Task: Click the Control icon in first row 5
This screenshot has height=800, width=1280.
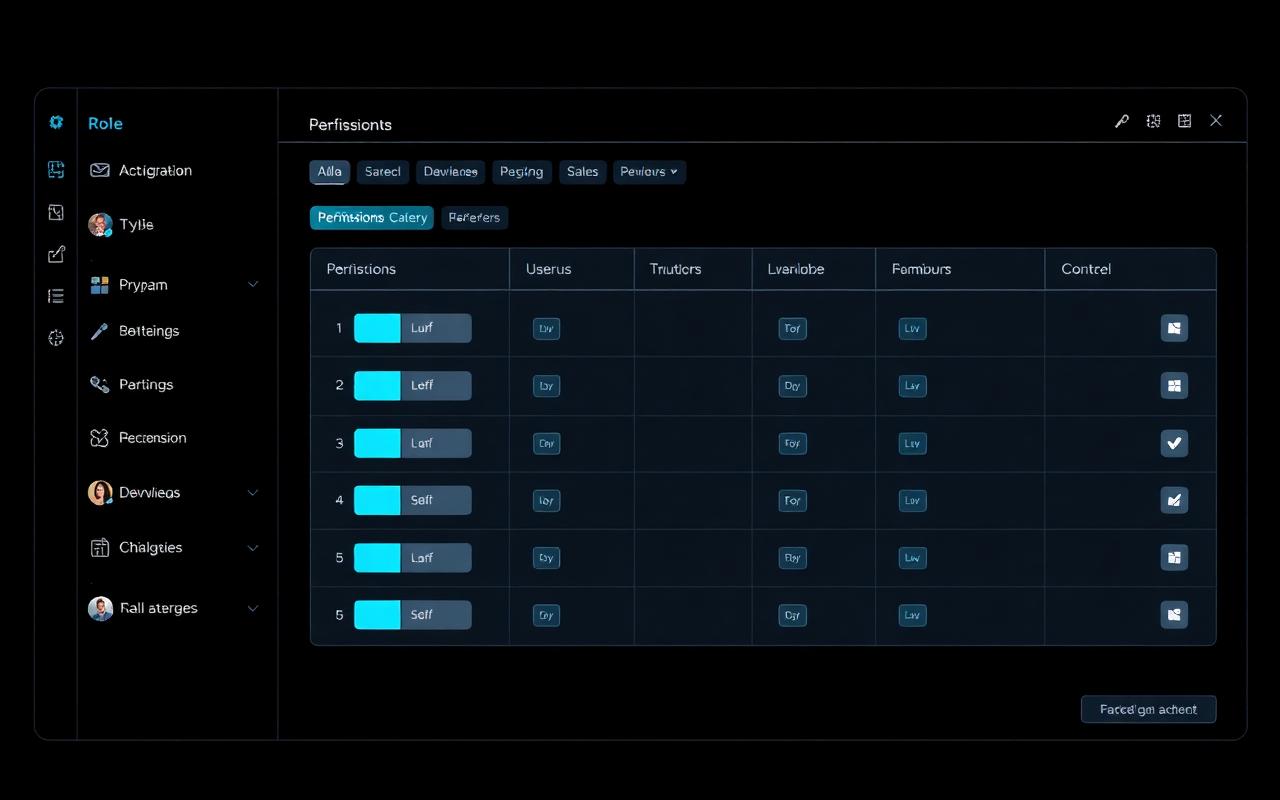Action: pos(1174,558)
